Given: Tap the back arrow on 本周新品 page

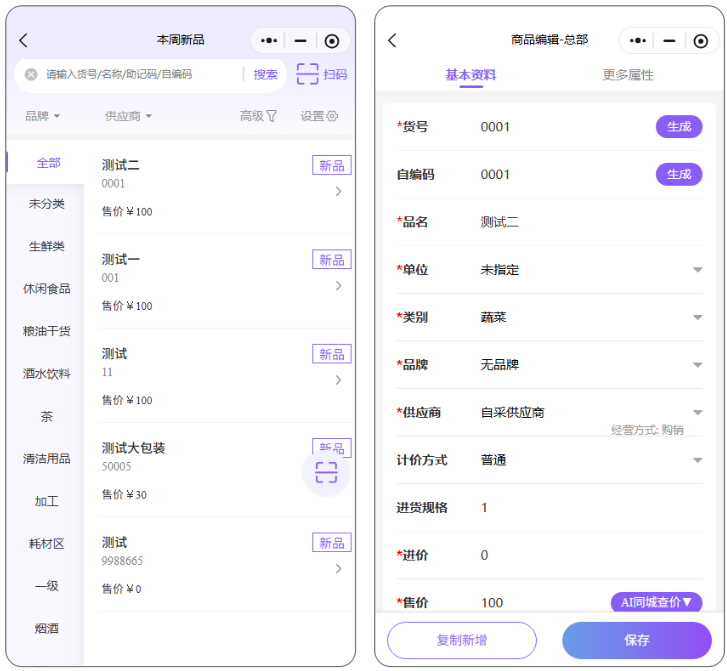Looking at the screenshot, I should 24,40.
